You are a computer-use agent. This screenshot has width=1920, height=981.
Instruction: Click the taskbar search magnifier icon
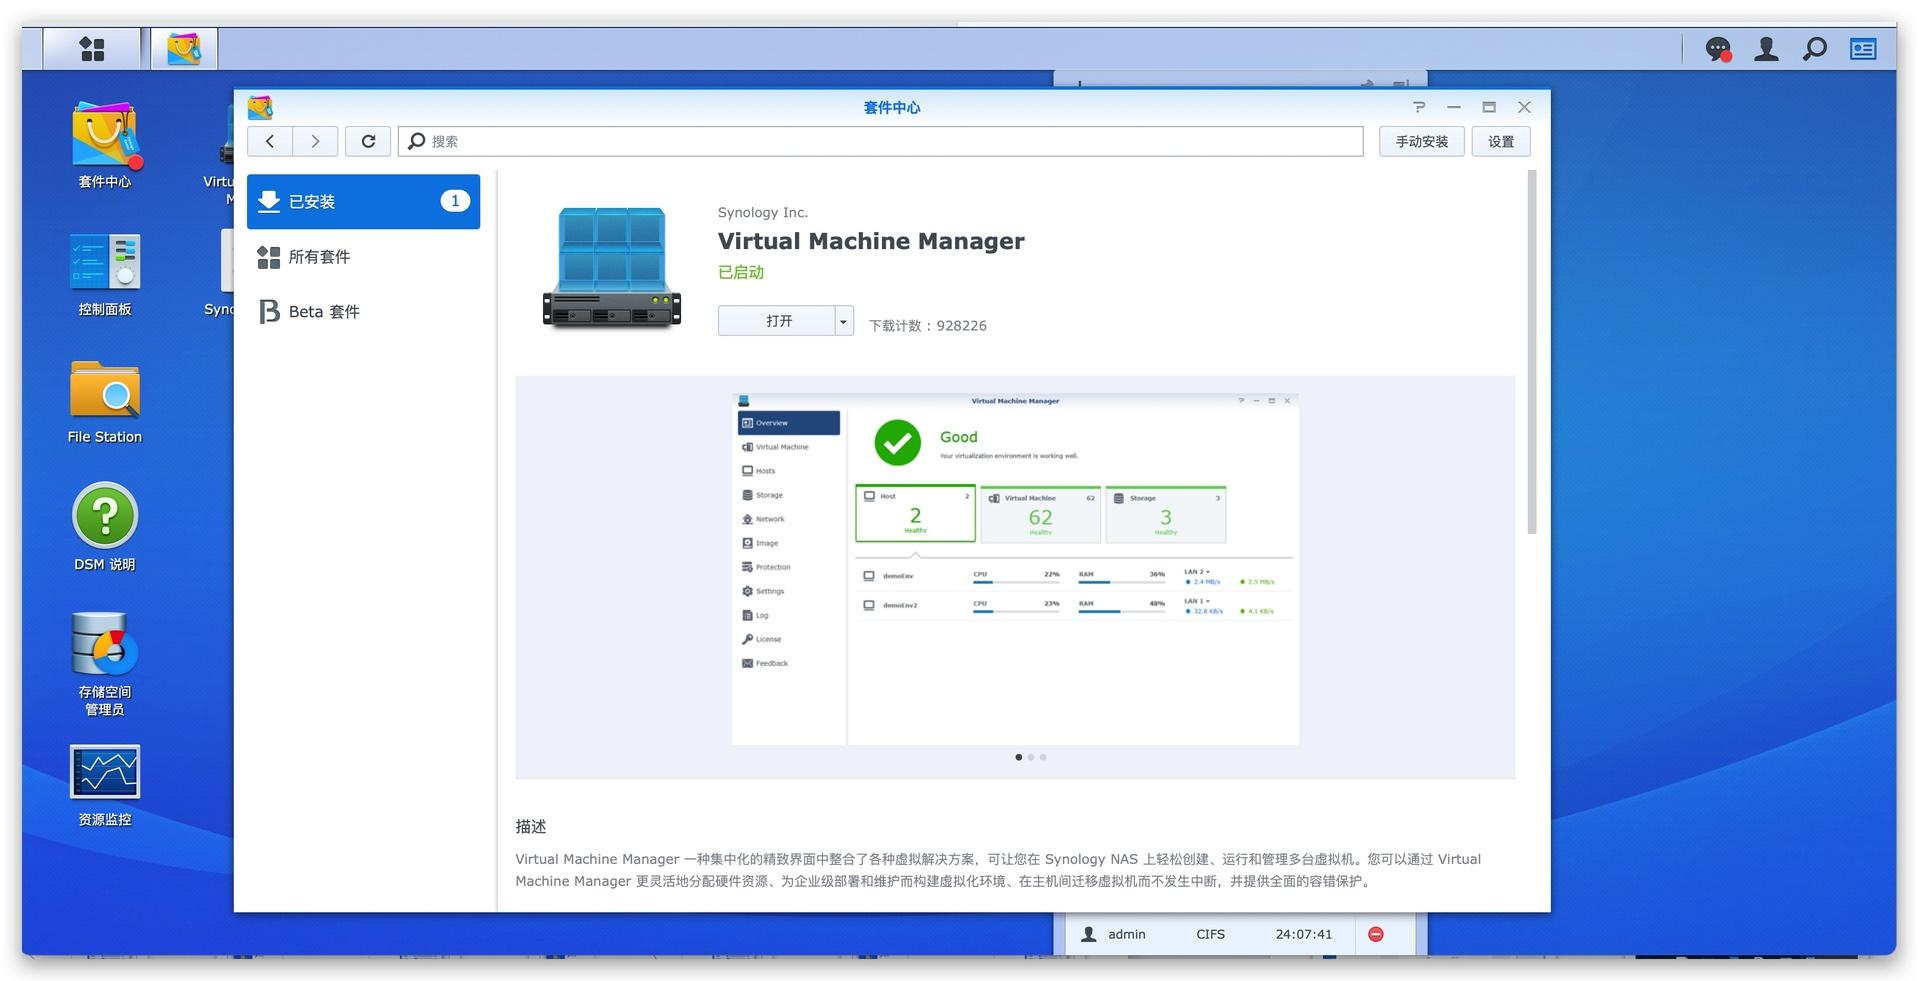pos(1814,49)
